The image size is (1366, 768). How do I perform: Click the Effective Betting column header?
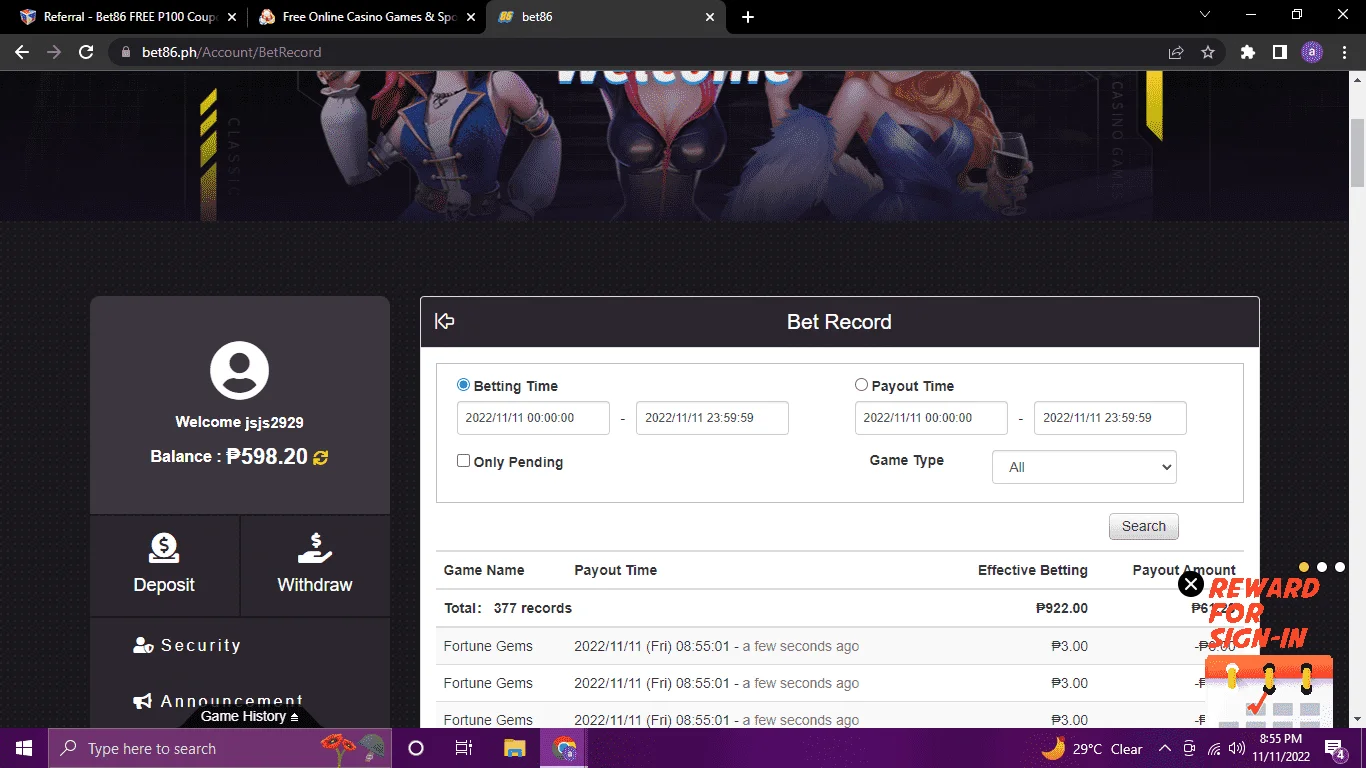point(1033,570)
